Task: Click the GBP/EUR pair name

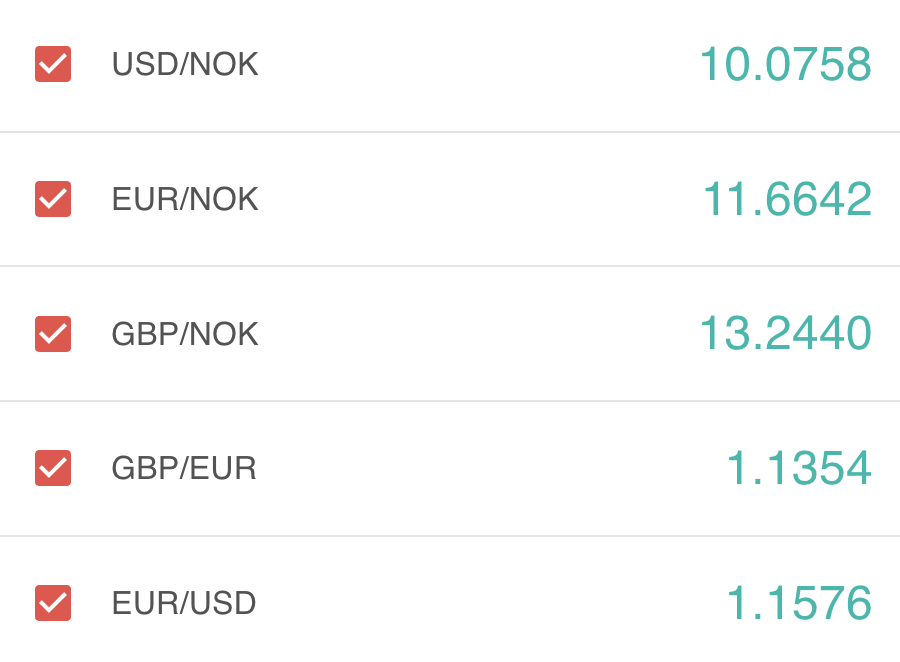Action: coord(184,468)
